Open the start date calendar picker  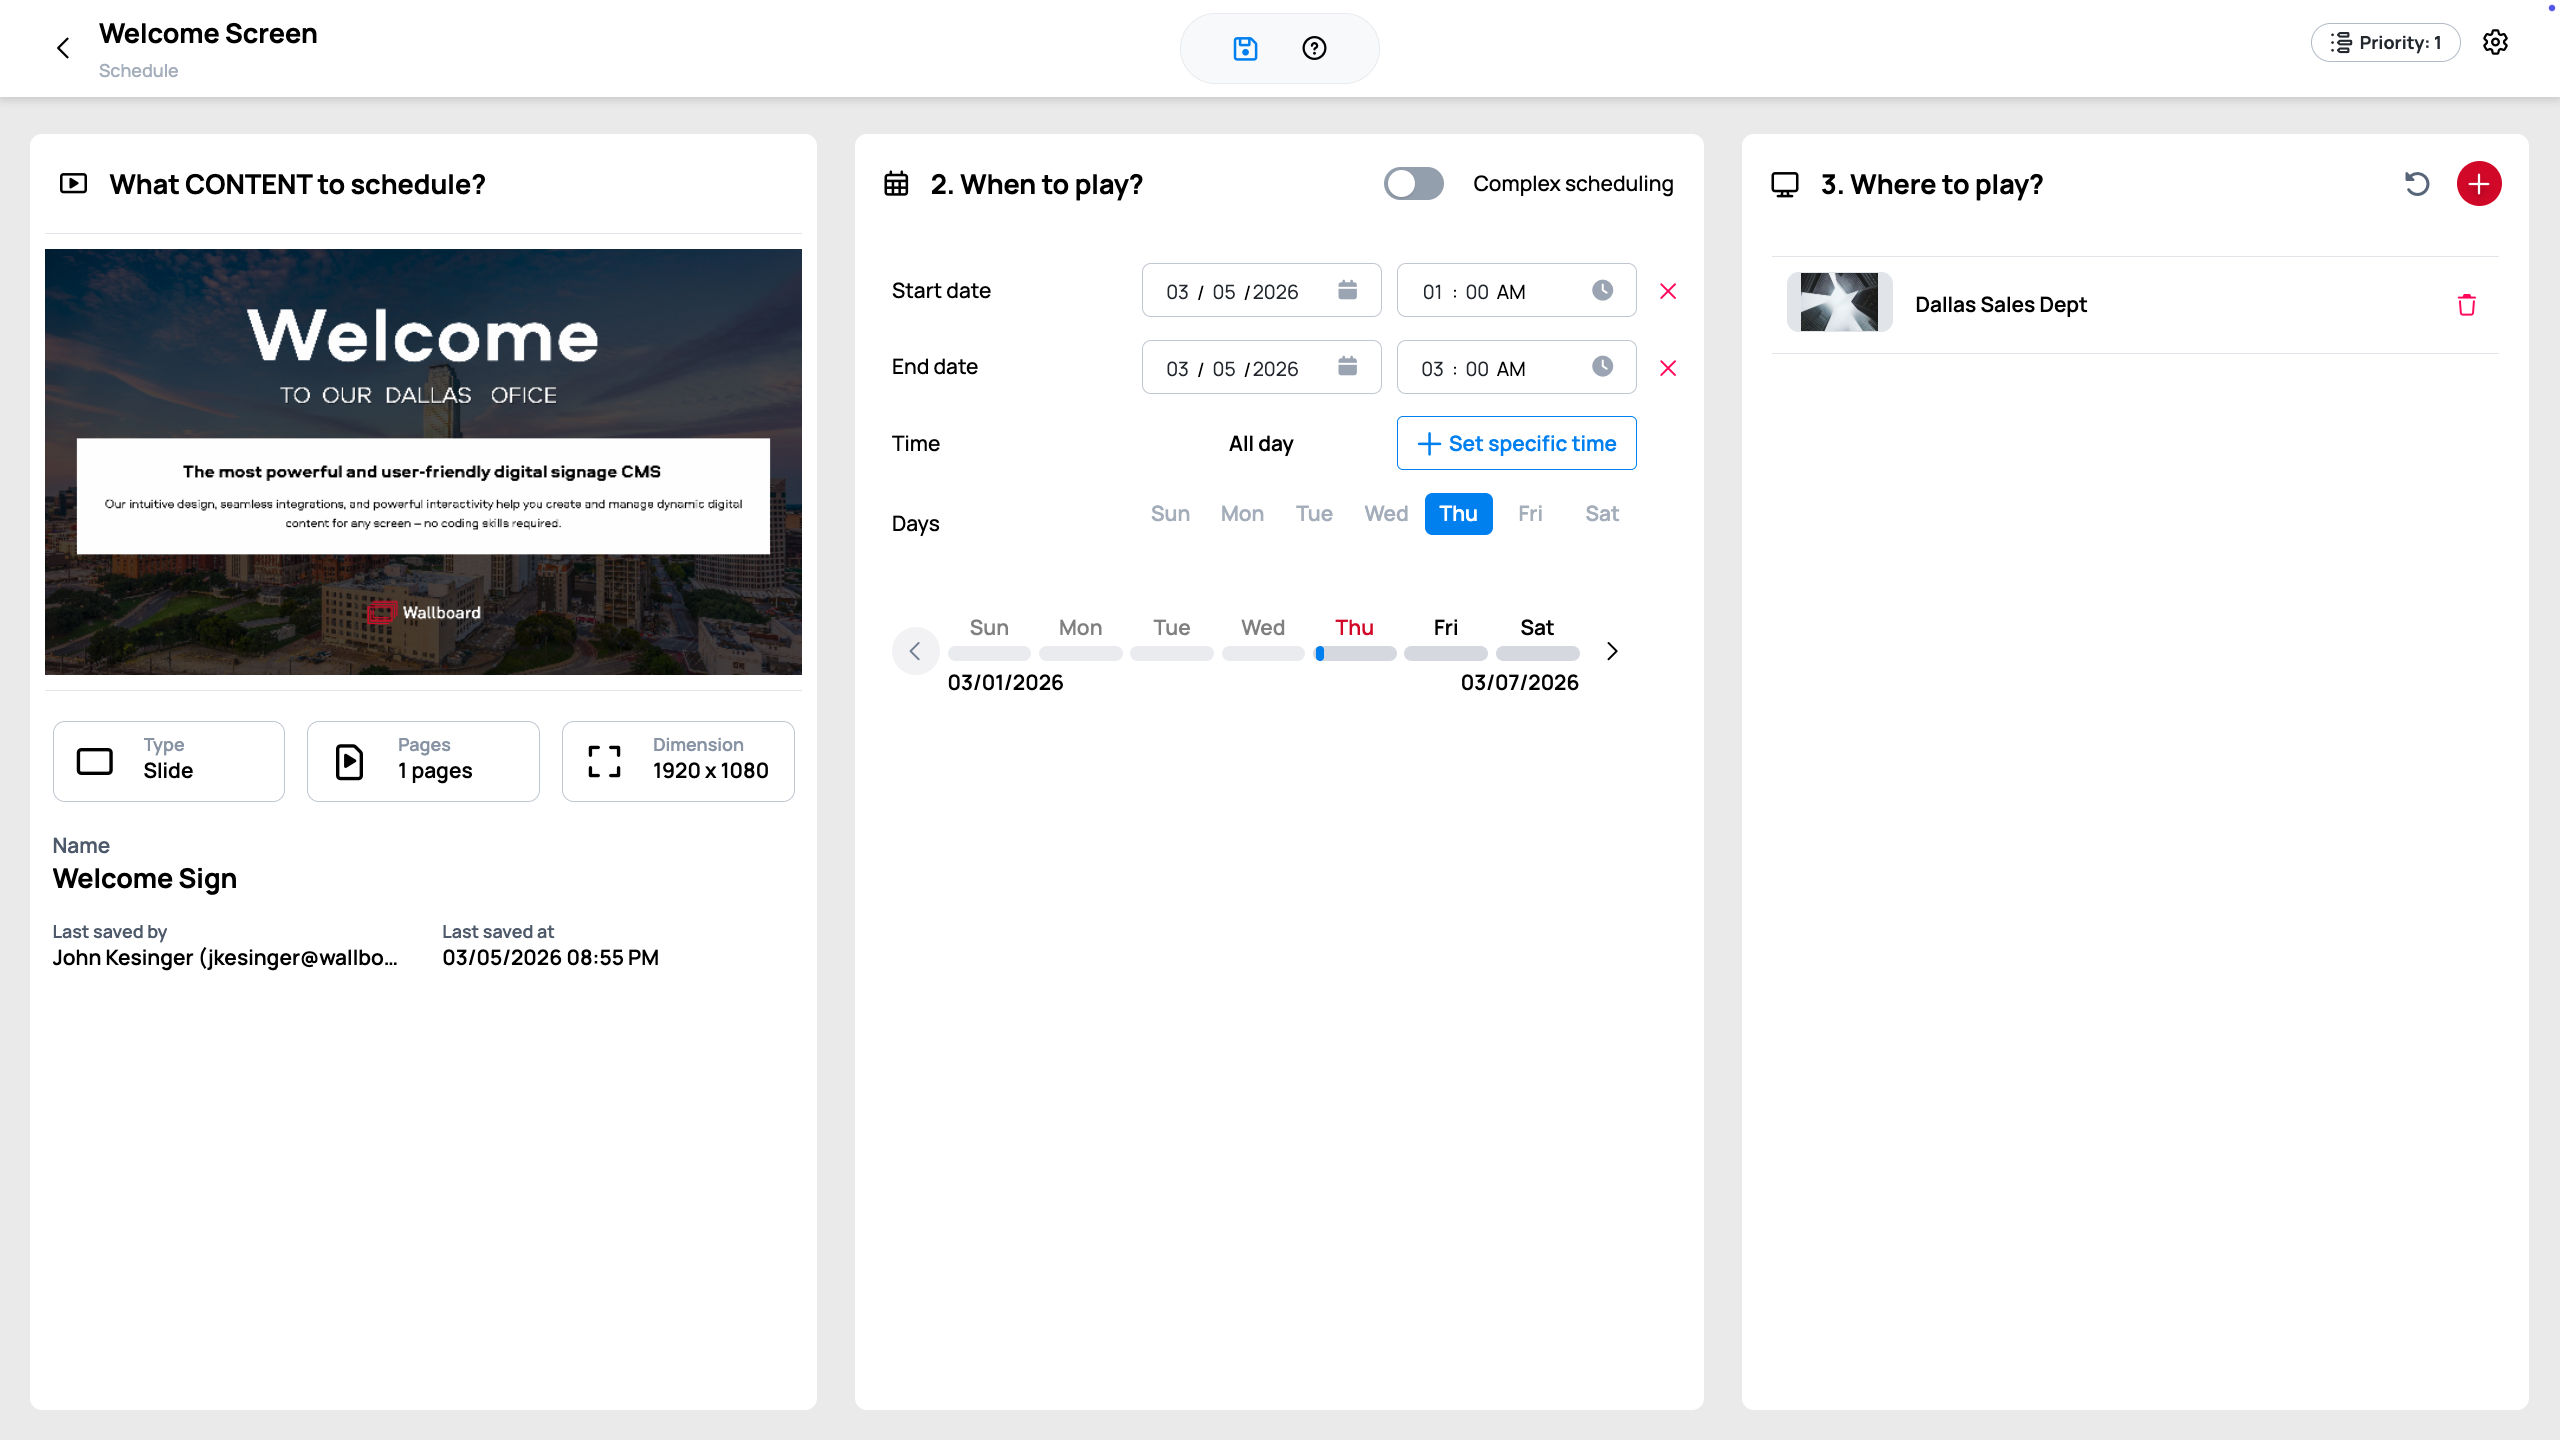click(1347, 290)
